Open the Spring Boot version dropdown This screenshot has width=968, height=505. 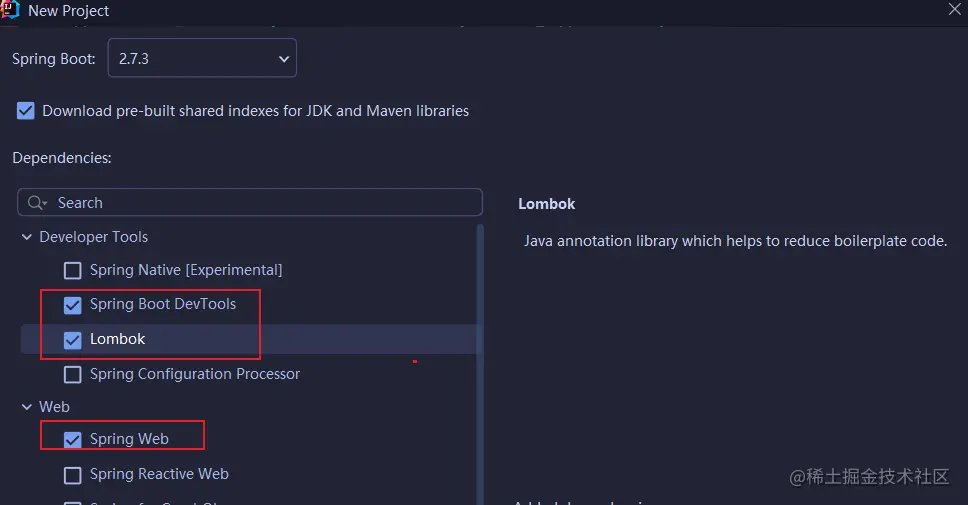[202, 58]
